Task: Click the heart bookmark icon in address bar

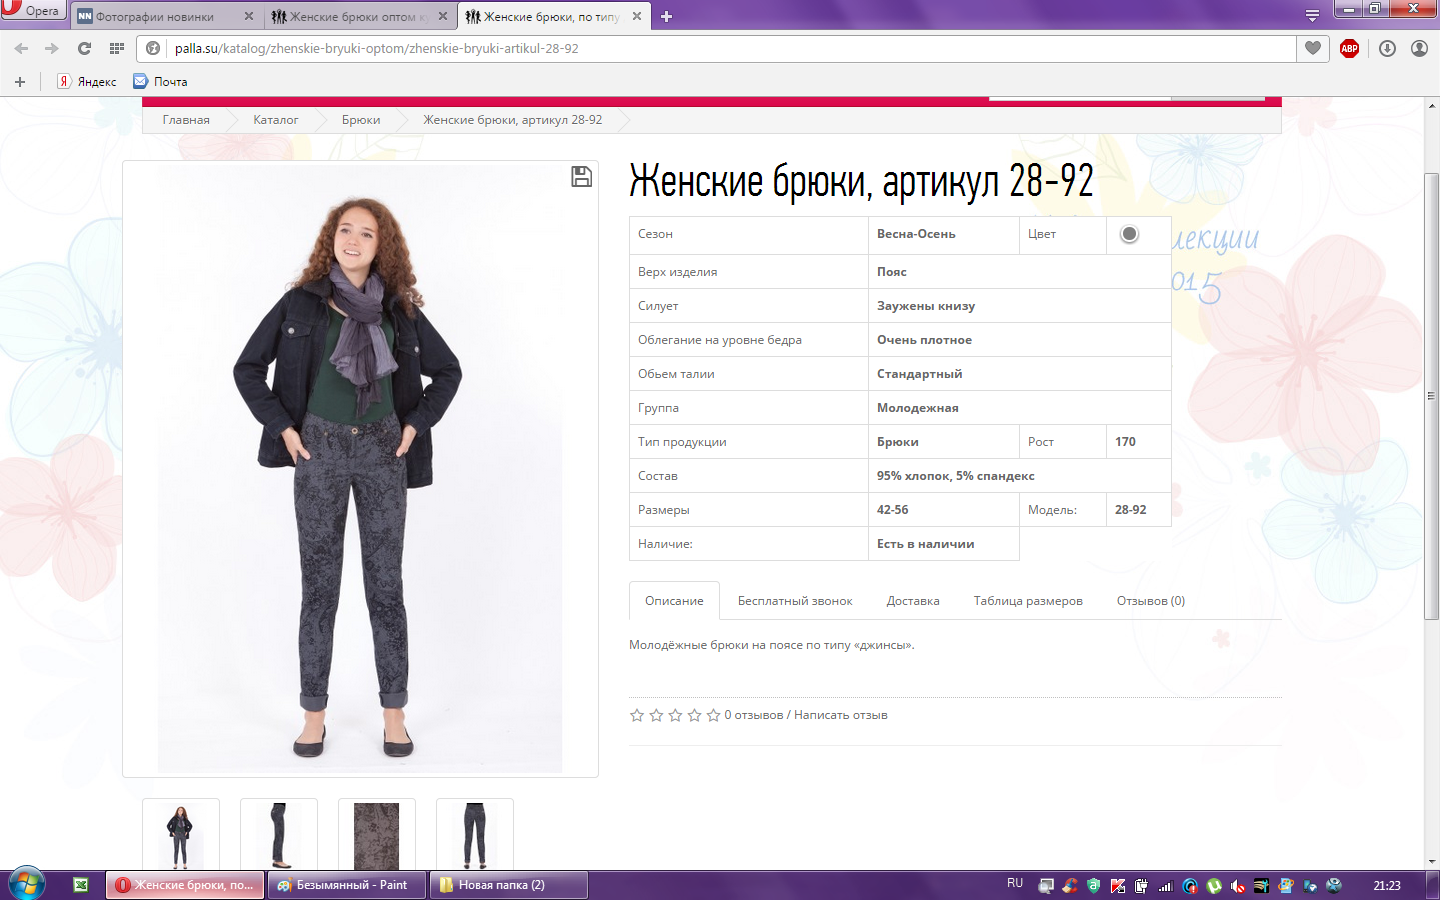Action: point(1313,48)
